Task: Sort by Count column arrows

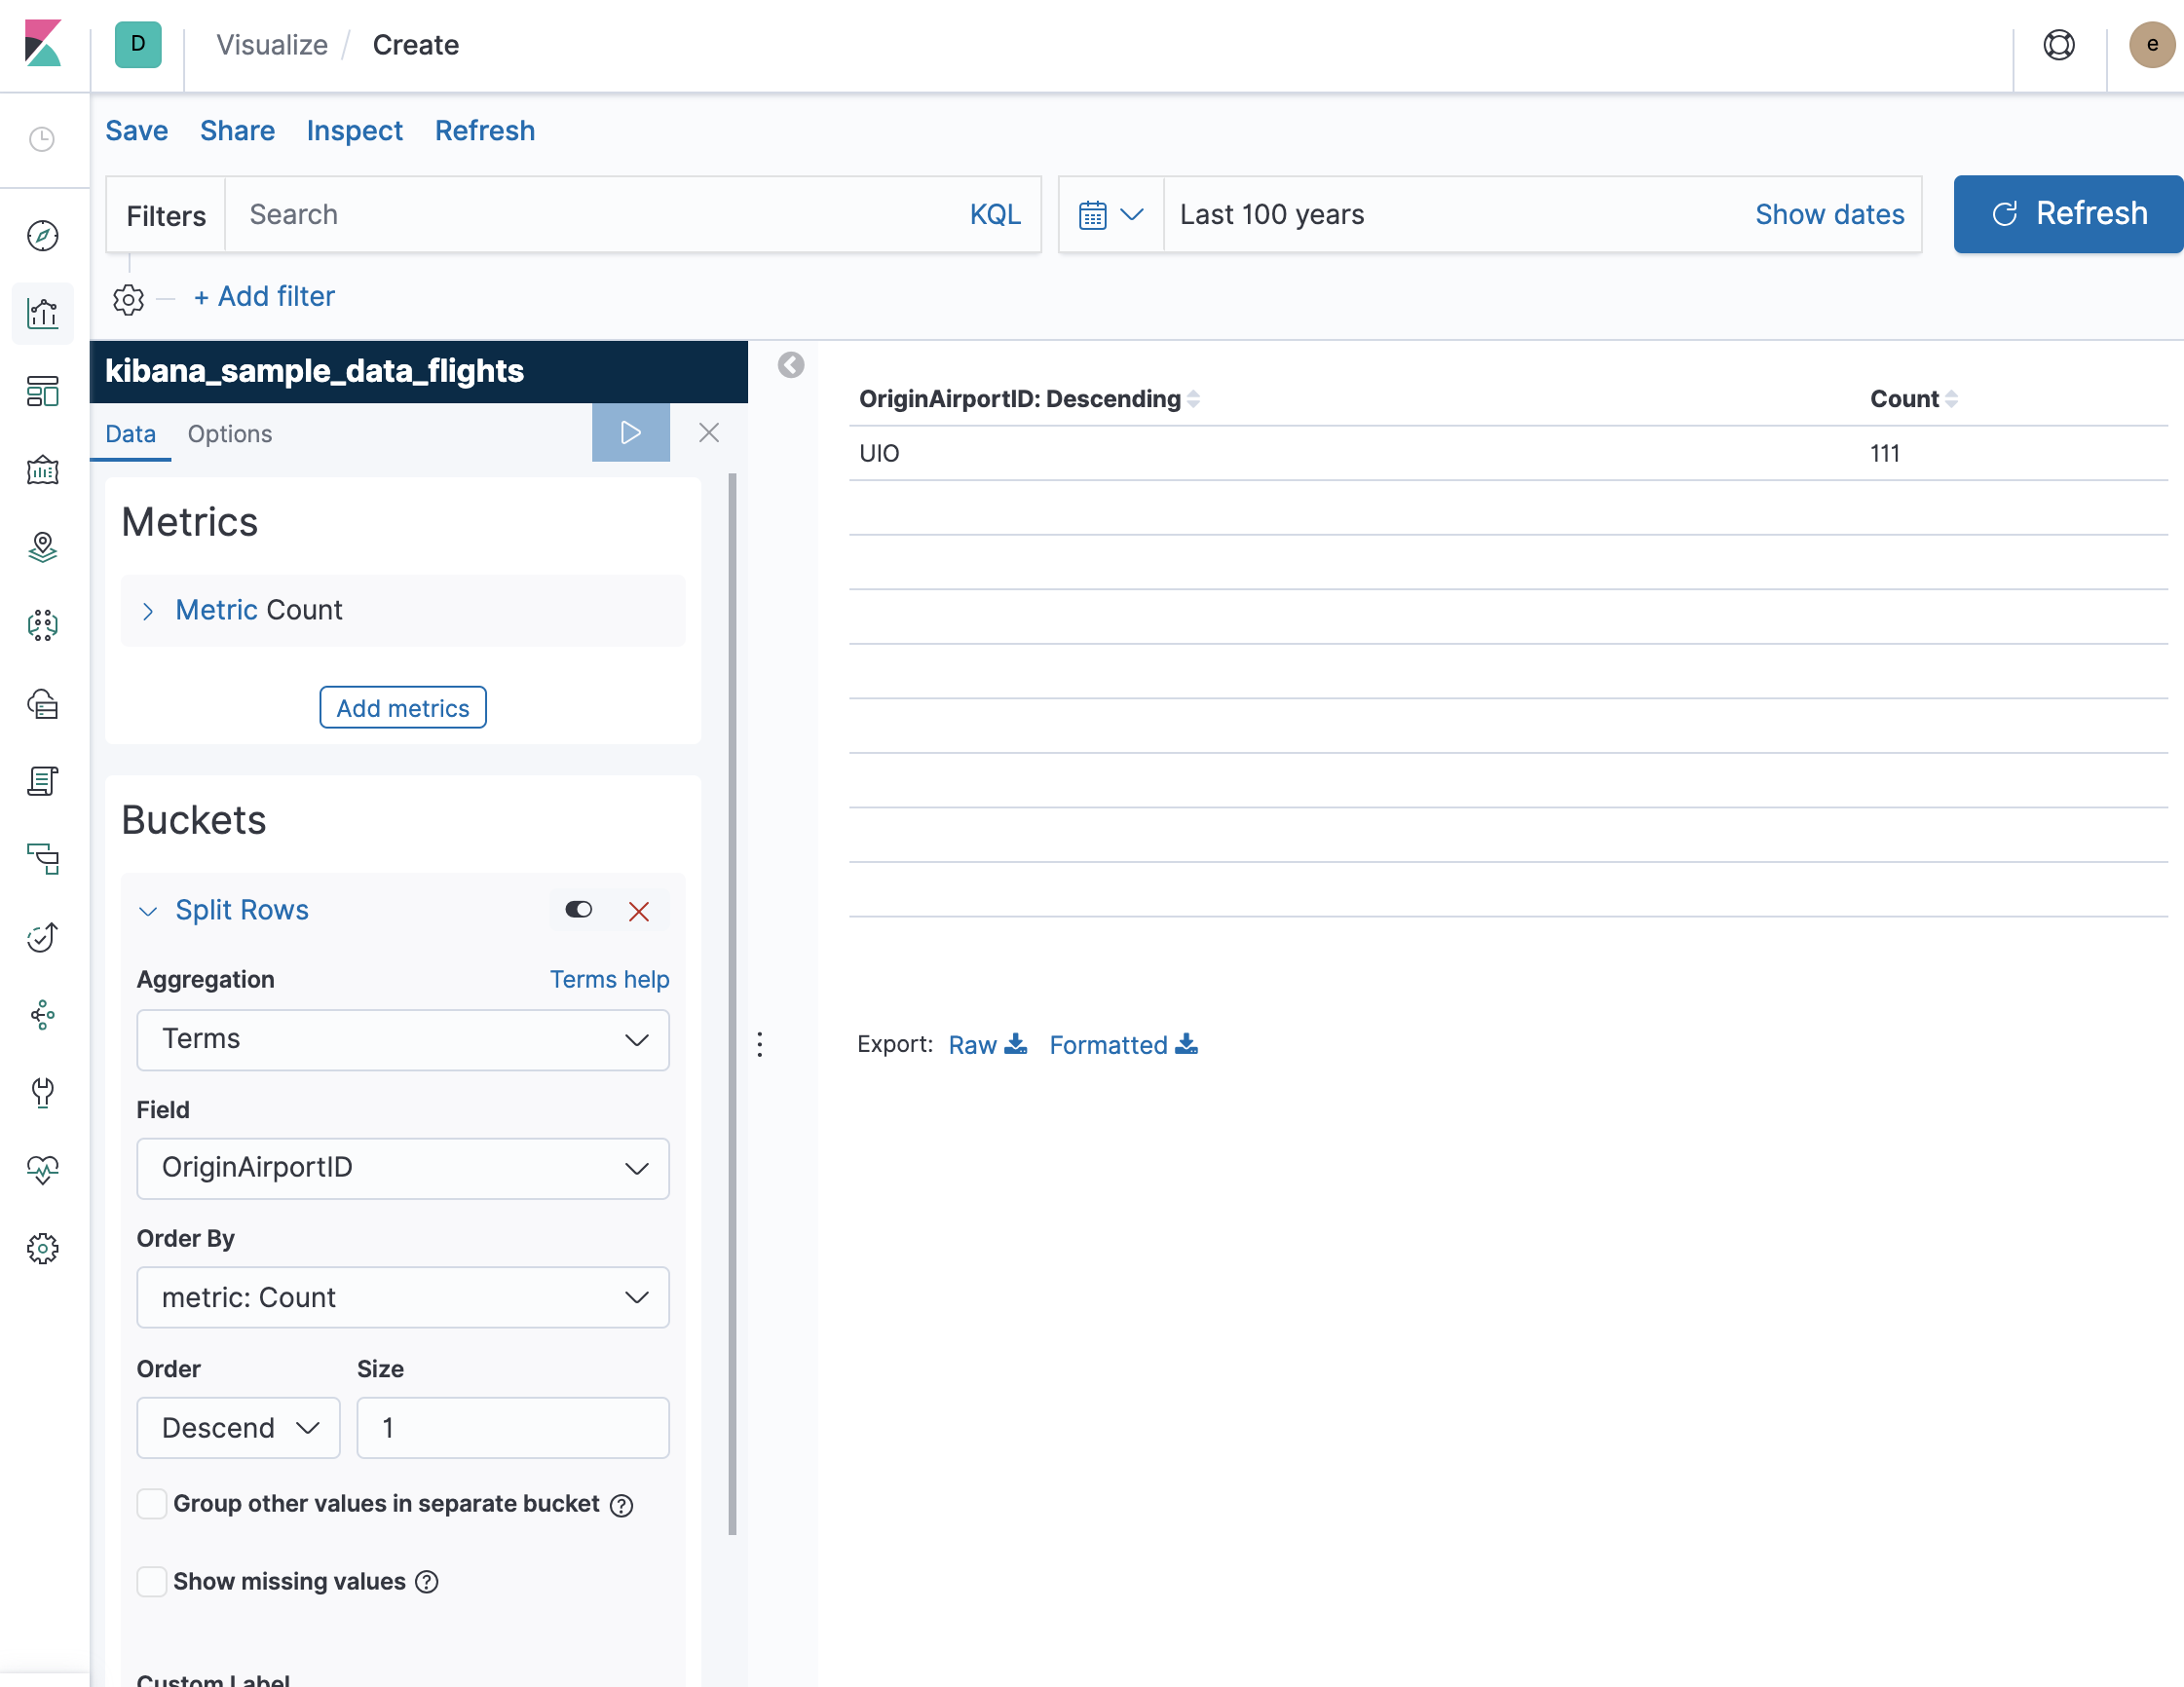Action: click(x=1950, y=399)
